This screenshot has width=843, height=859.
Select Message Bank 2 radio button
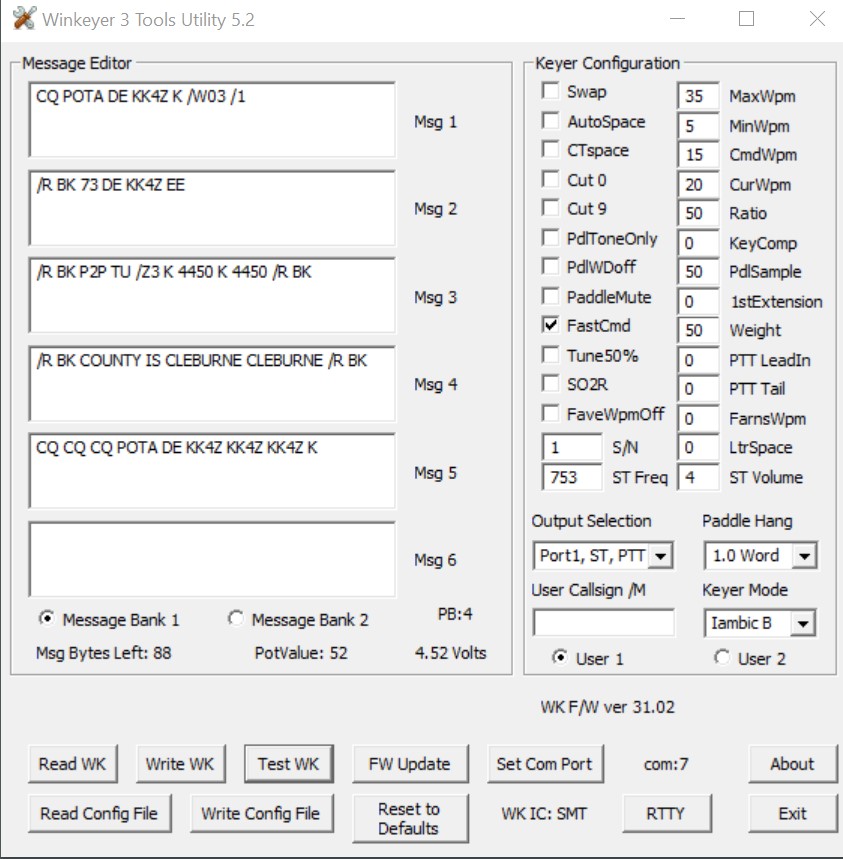pos(236,619)
